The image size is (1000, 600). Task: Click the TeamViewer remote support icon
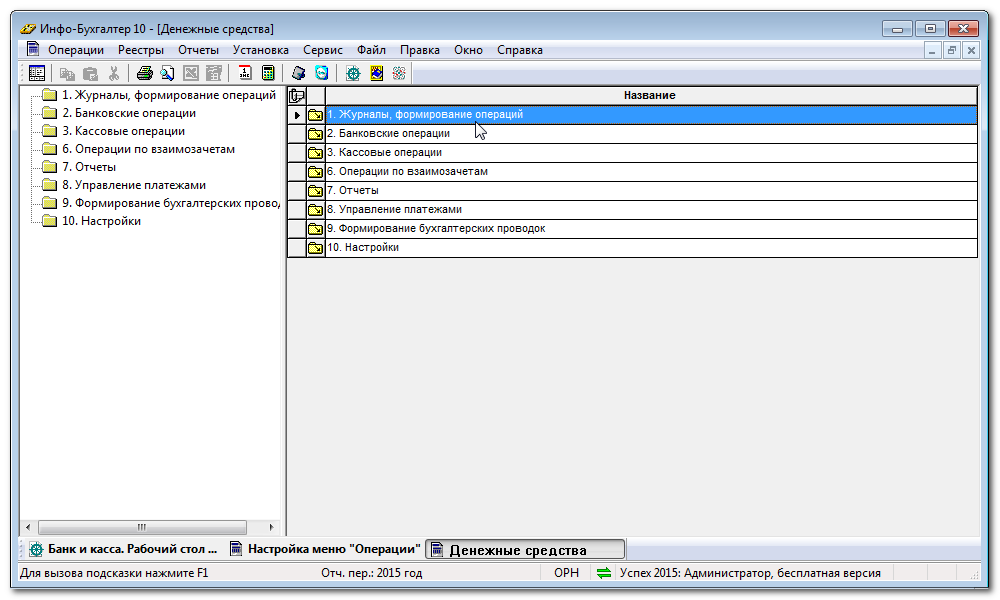322,73
